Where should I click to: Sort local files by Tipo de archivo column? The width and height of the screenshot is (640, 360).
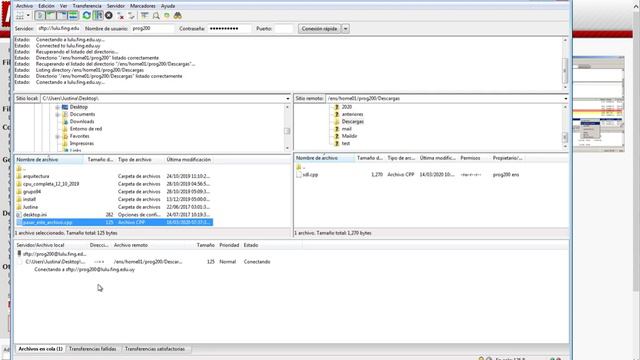pyautogui.click(x=140, y=160)
